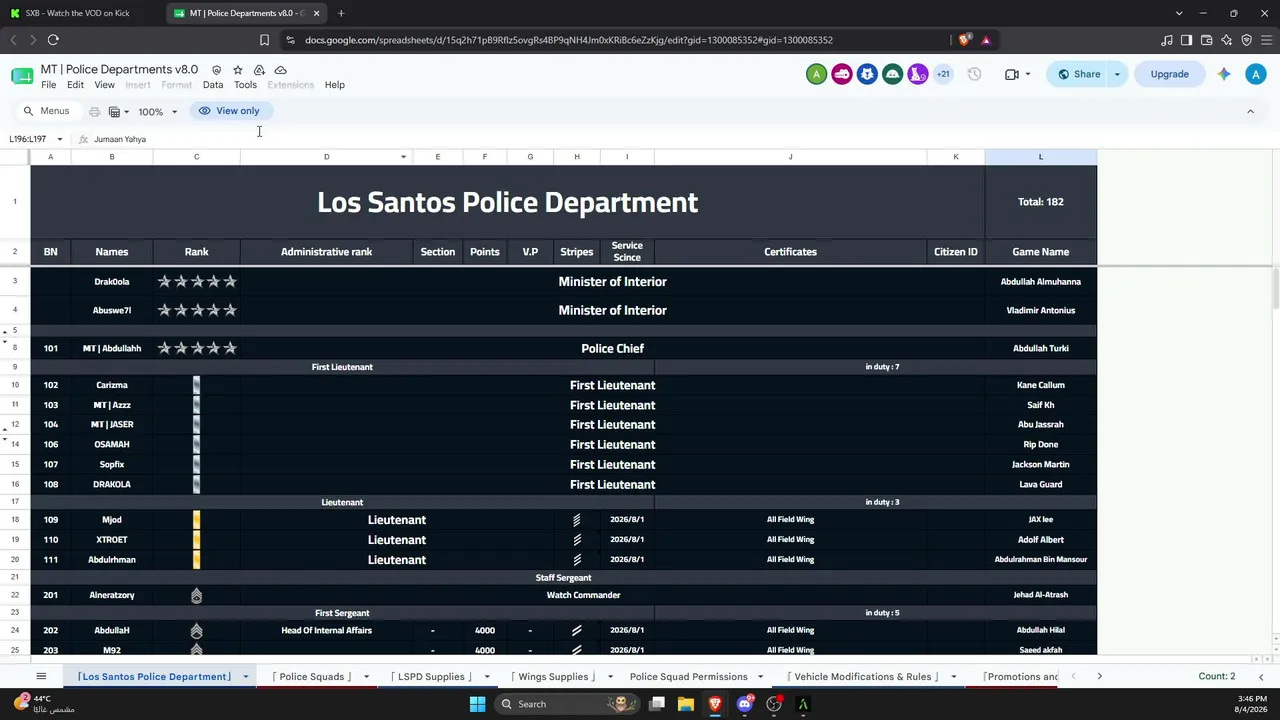Reload the page in the browser
1280x720 pixels.
(53, 40)
